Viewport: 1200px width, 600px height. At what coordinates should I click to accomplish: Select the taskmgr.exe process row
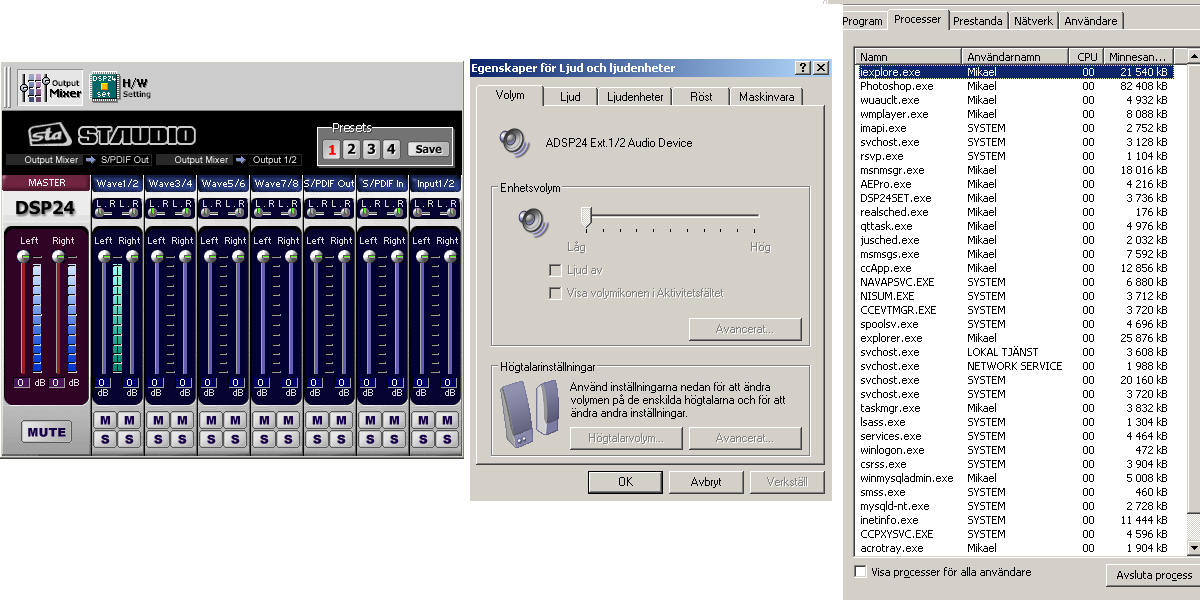click(1016, 408)
